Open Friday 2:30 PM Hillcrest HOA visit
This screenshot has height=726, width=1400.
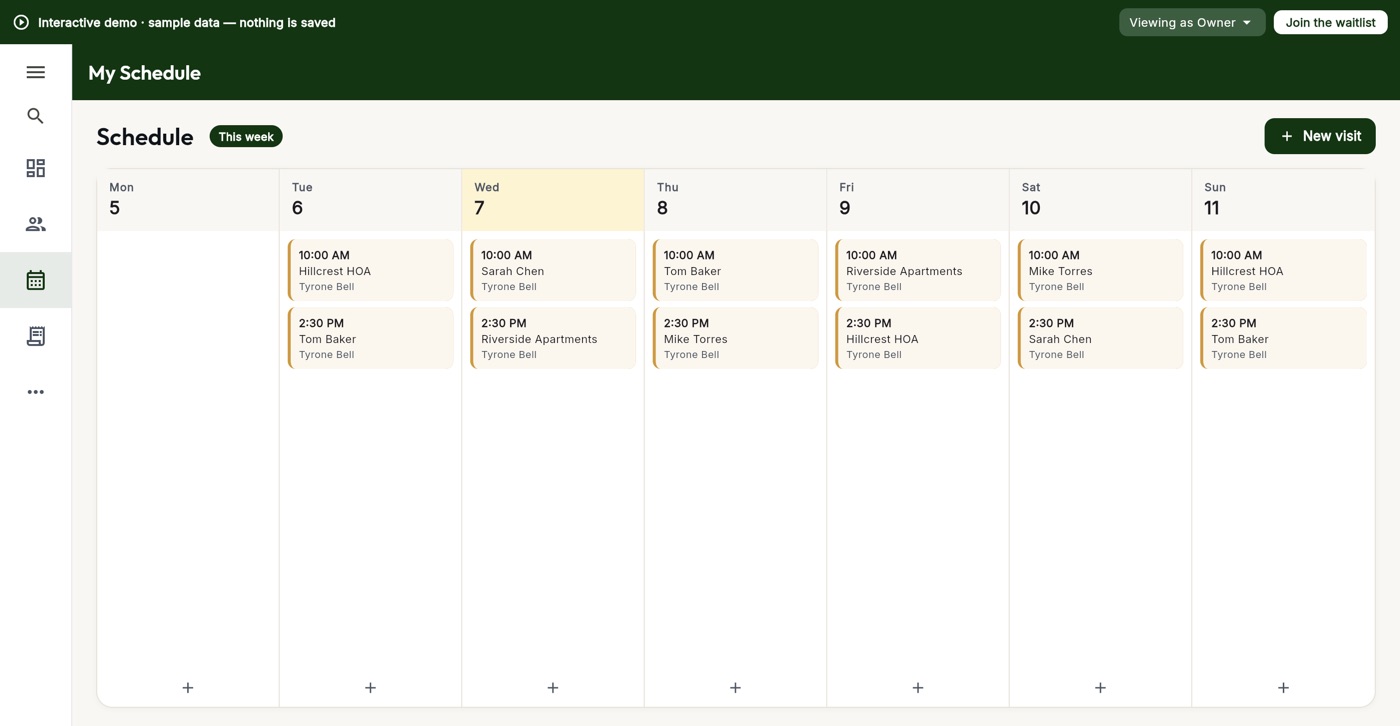click(x=918, y=338)
